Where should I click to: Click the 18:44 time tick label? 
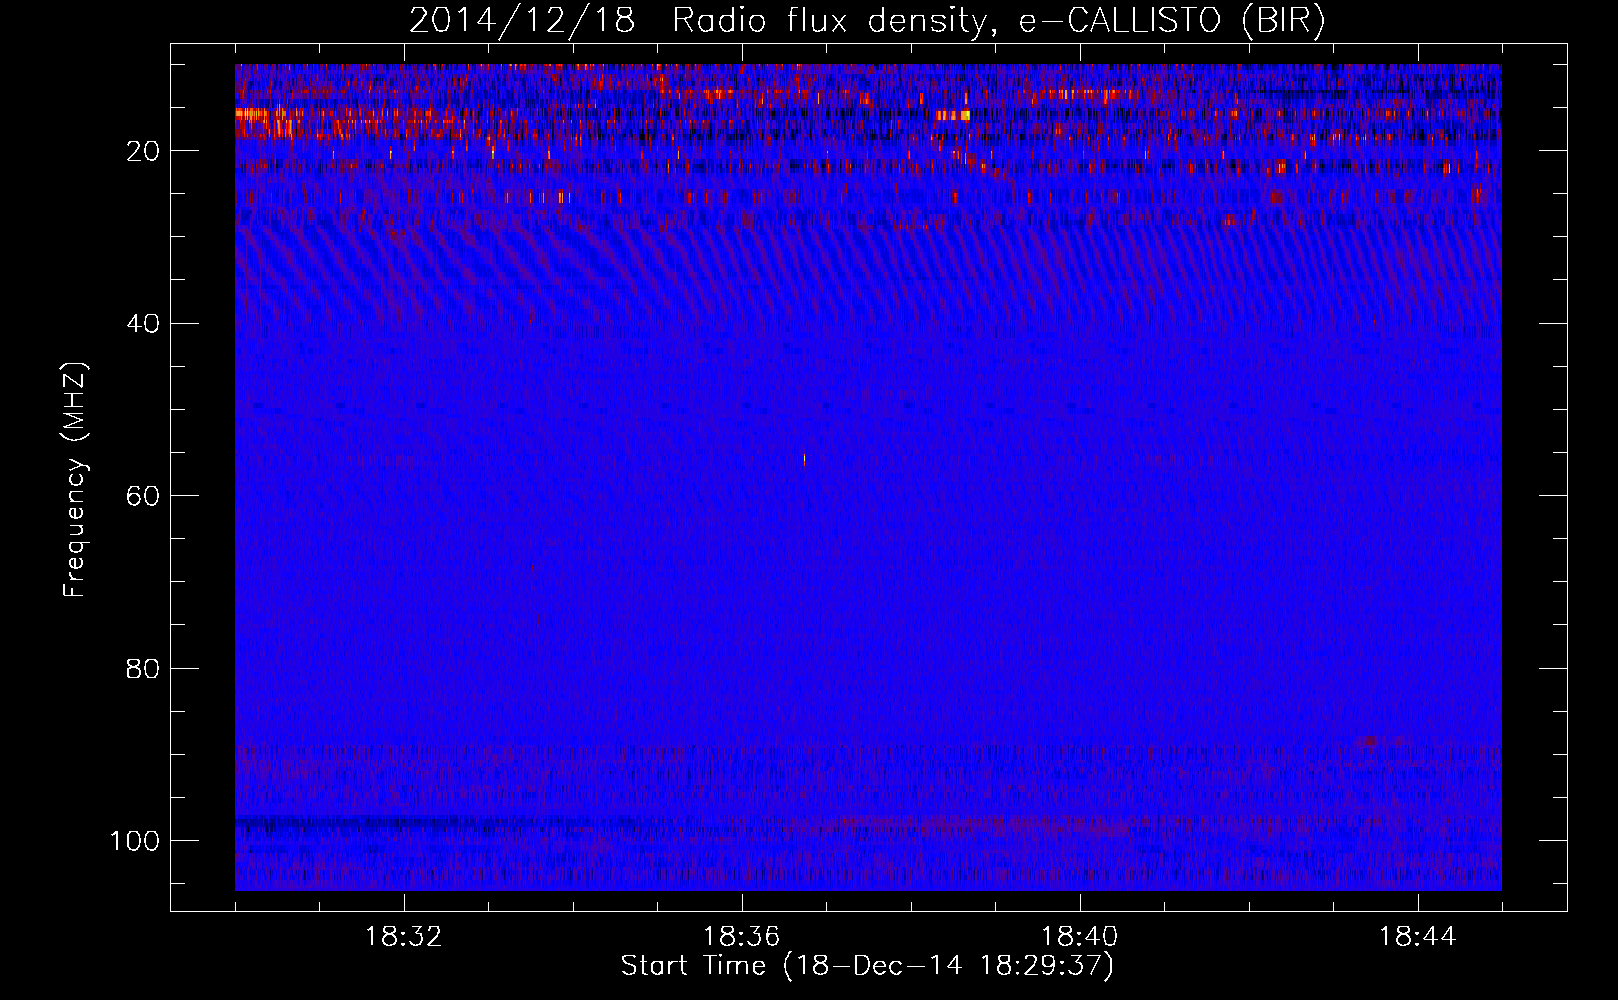click(x=1418, y=937)
